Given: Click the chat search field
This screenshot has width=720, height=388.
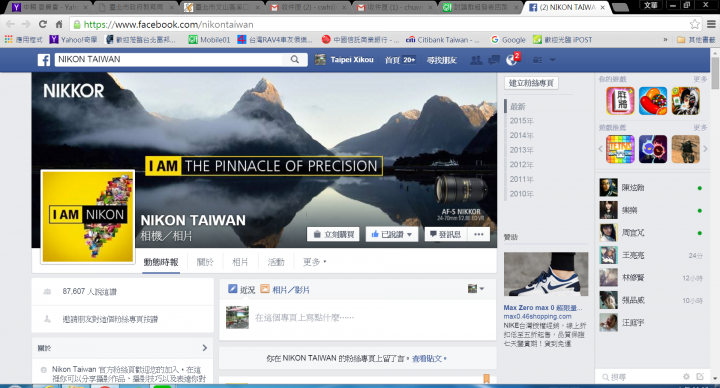Looking at the screenshot, I should (x=641, y=377).
